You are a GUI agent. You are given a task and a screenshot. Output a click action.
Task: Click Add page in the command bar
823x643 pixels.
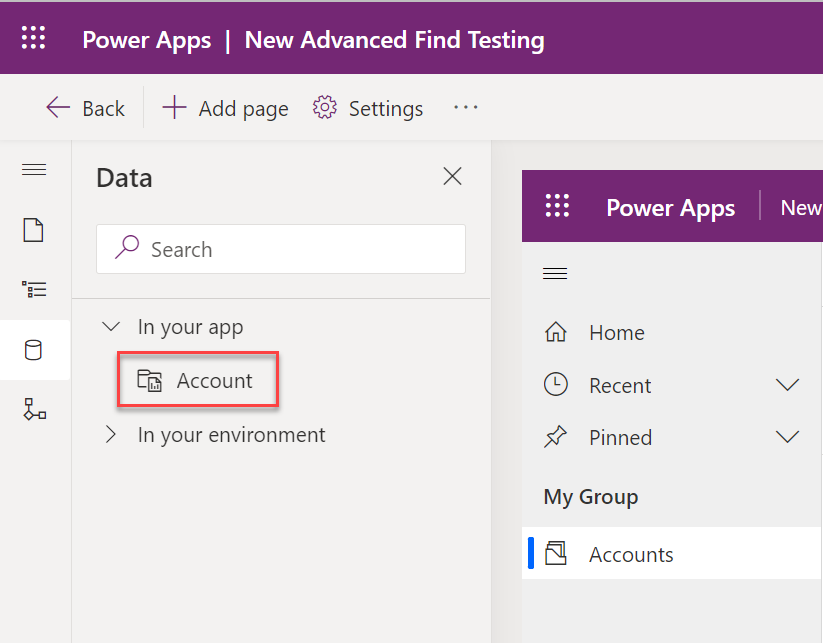click(x=225, y=109)
